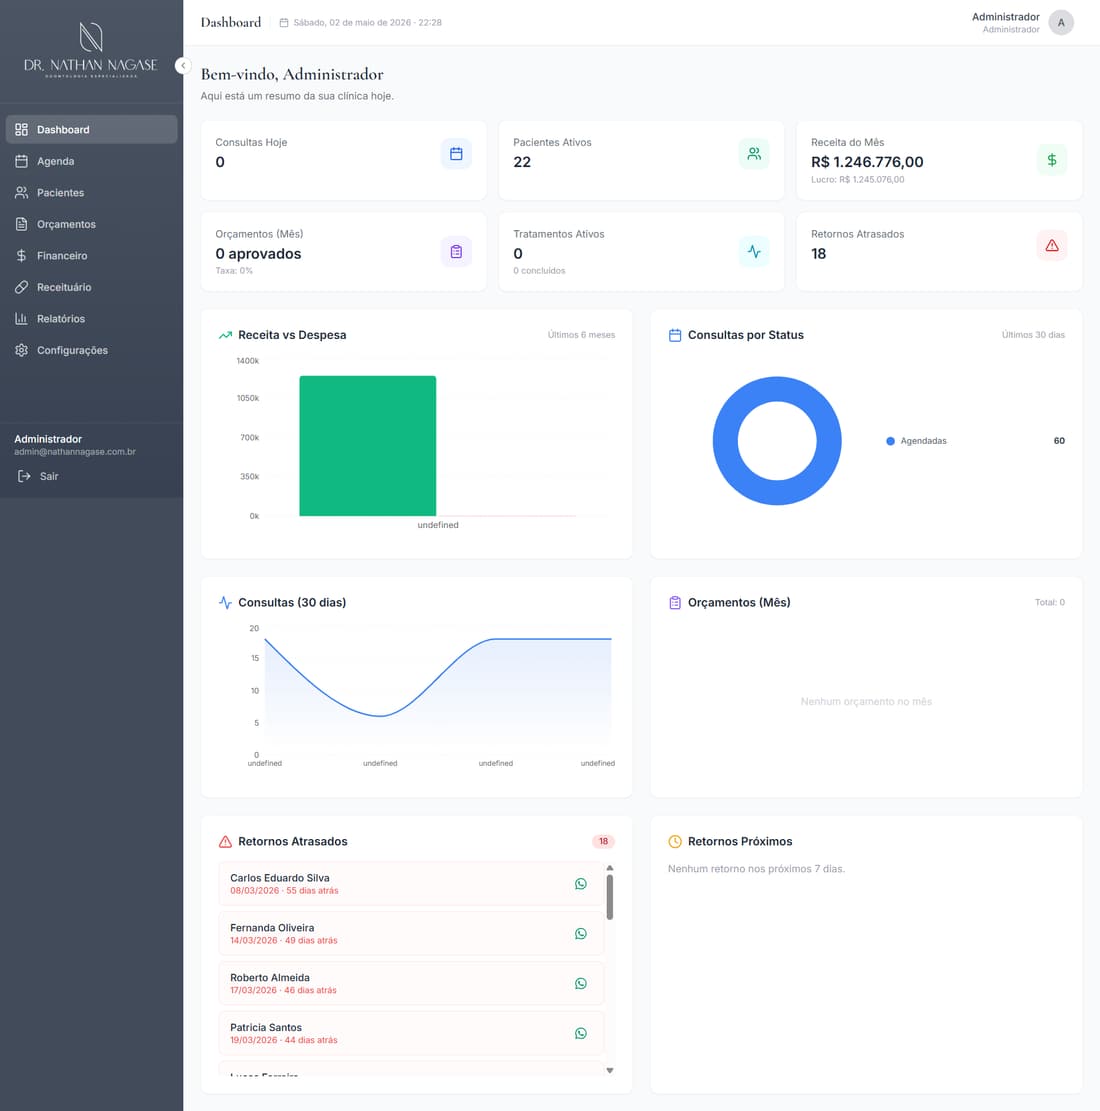The image size is (1100, 1111).
Task: Open the Consultas Hoje stat card
Action: click(344, 160)
